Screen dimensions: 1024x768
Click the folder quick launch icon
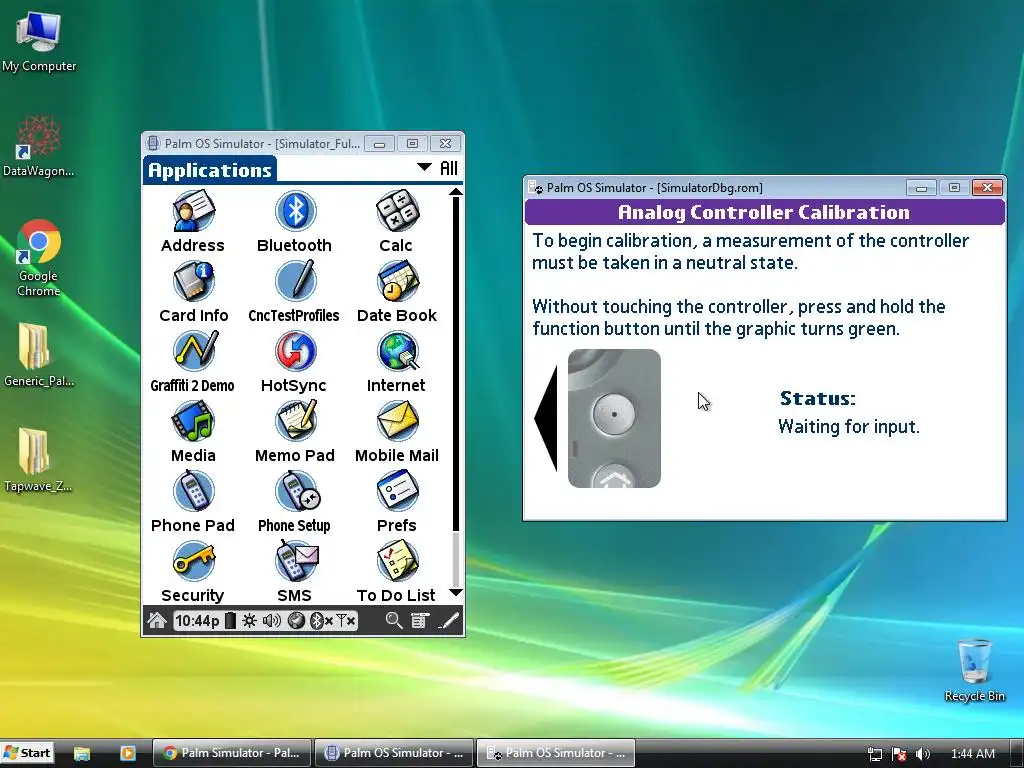coord(82,753)
